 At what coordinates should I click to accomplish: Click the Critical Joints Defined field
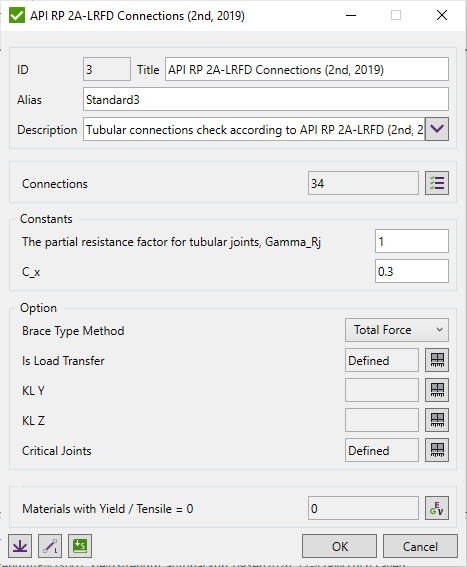coord(382,450)
